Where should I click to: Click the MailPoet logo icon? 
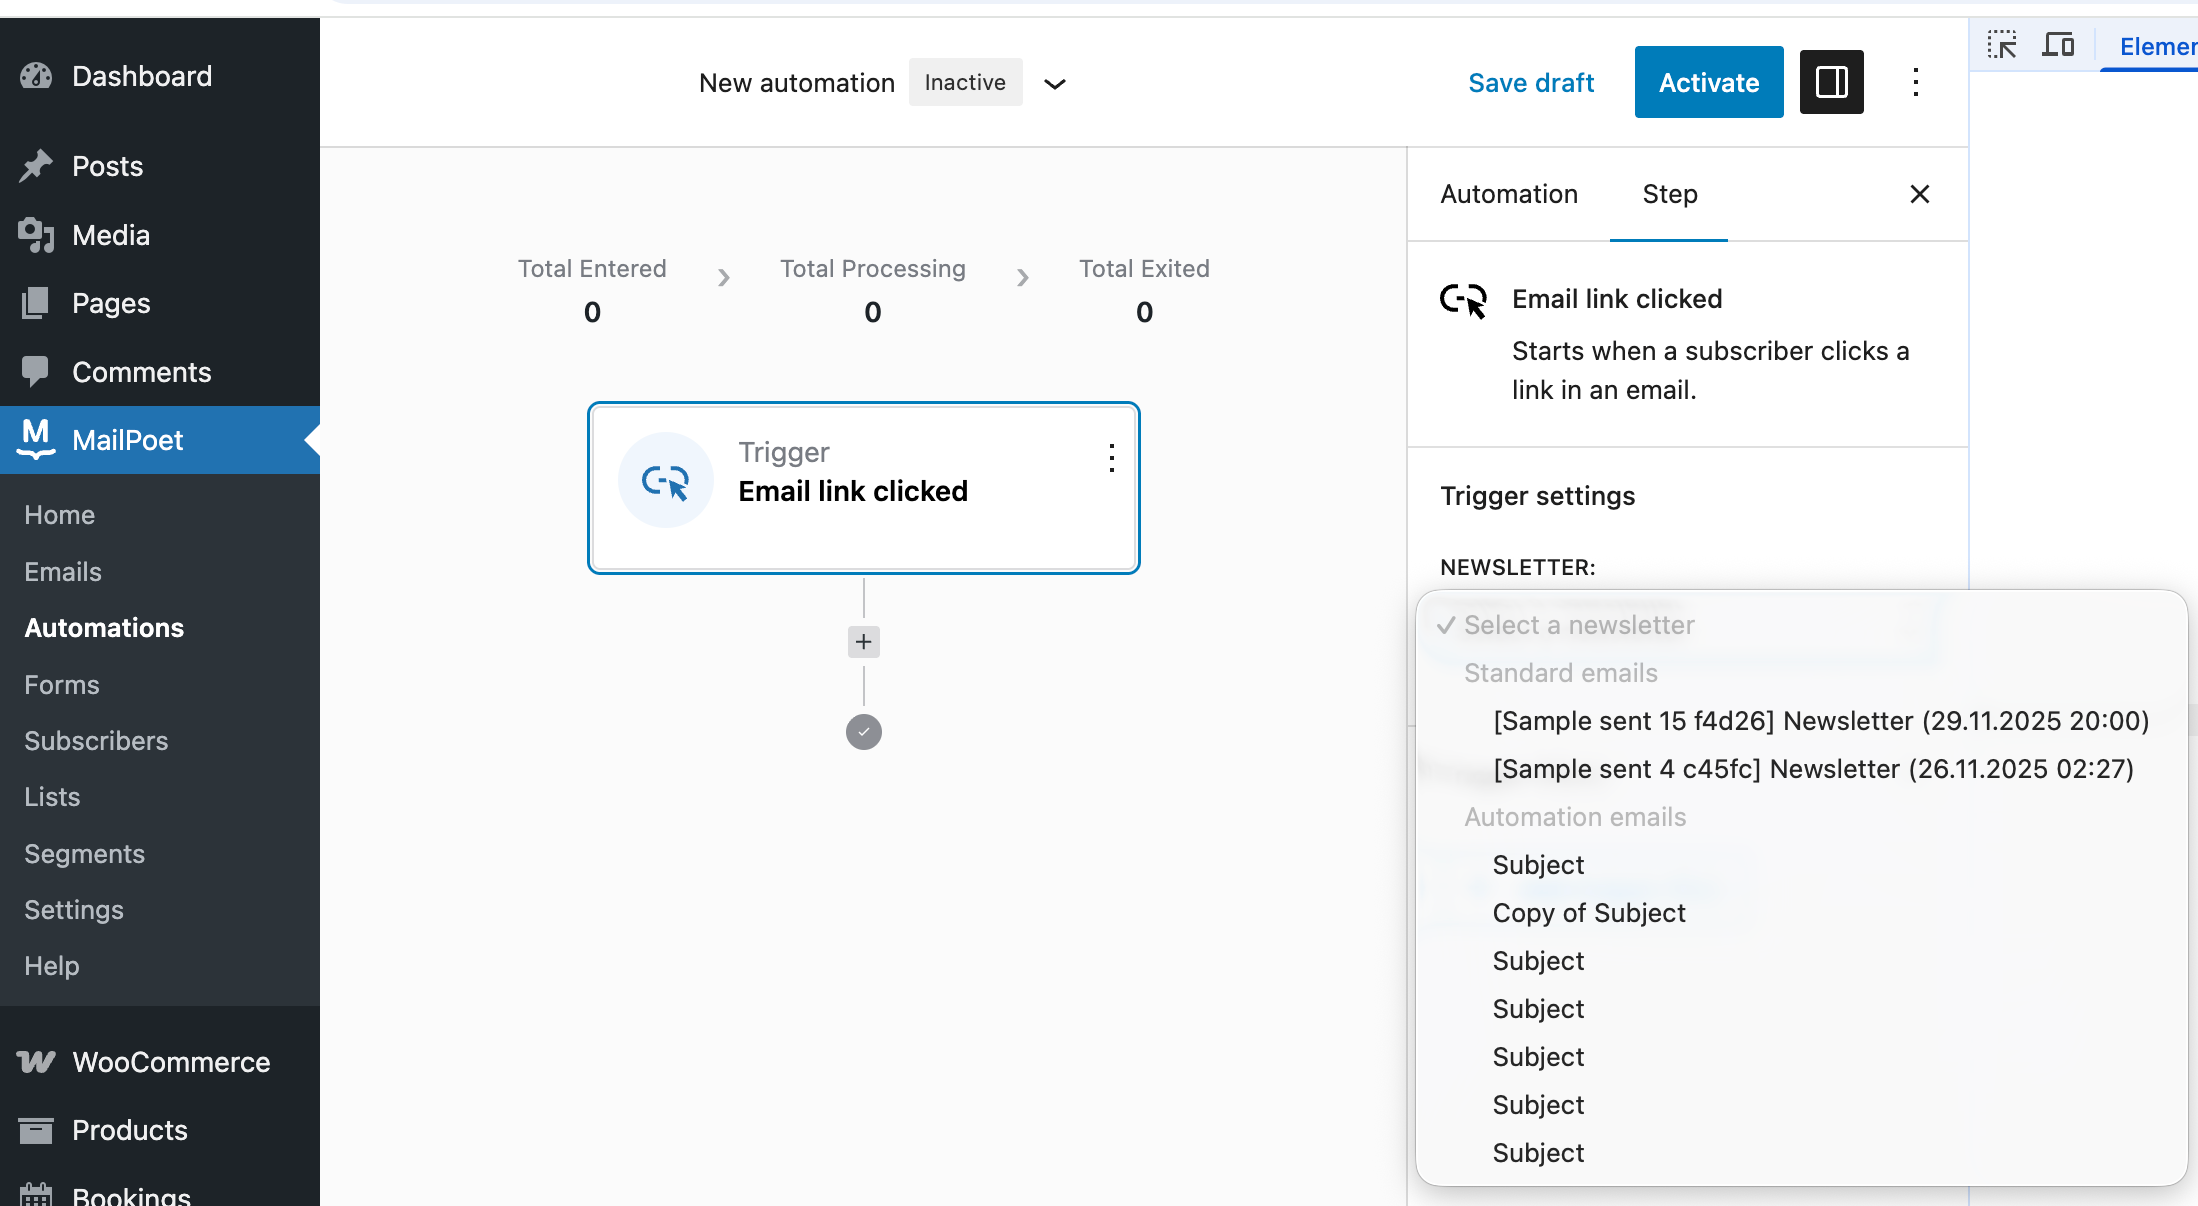click(36, 439)
